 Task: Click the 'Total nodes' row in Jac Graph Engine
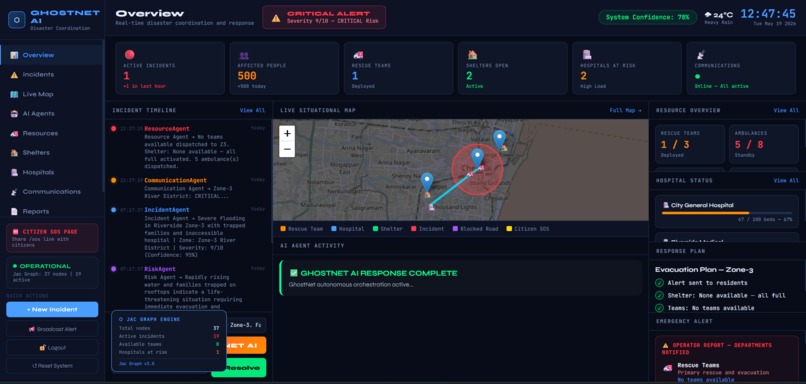pos(169,328)
